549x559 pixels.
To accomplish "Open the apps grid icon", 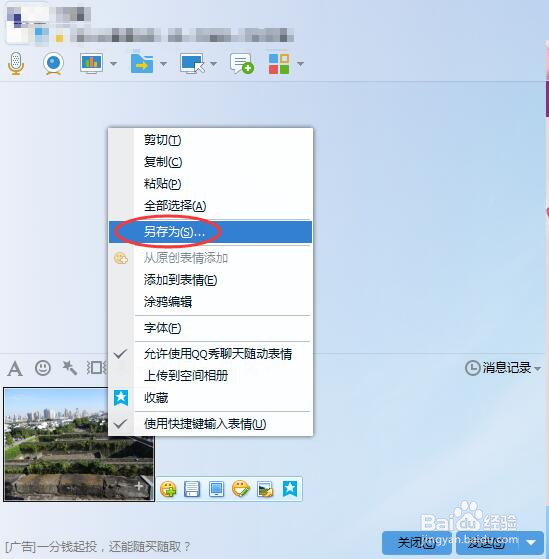I will (279, 63).
